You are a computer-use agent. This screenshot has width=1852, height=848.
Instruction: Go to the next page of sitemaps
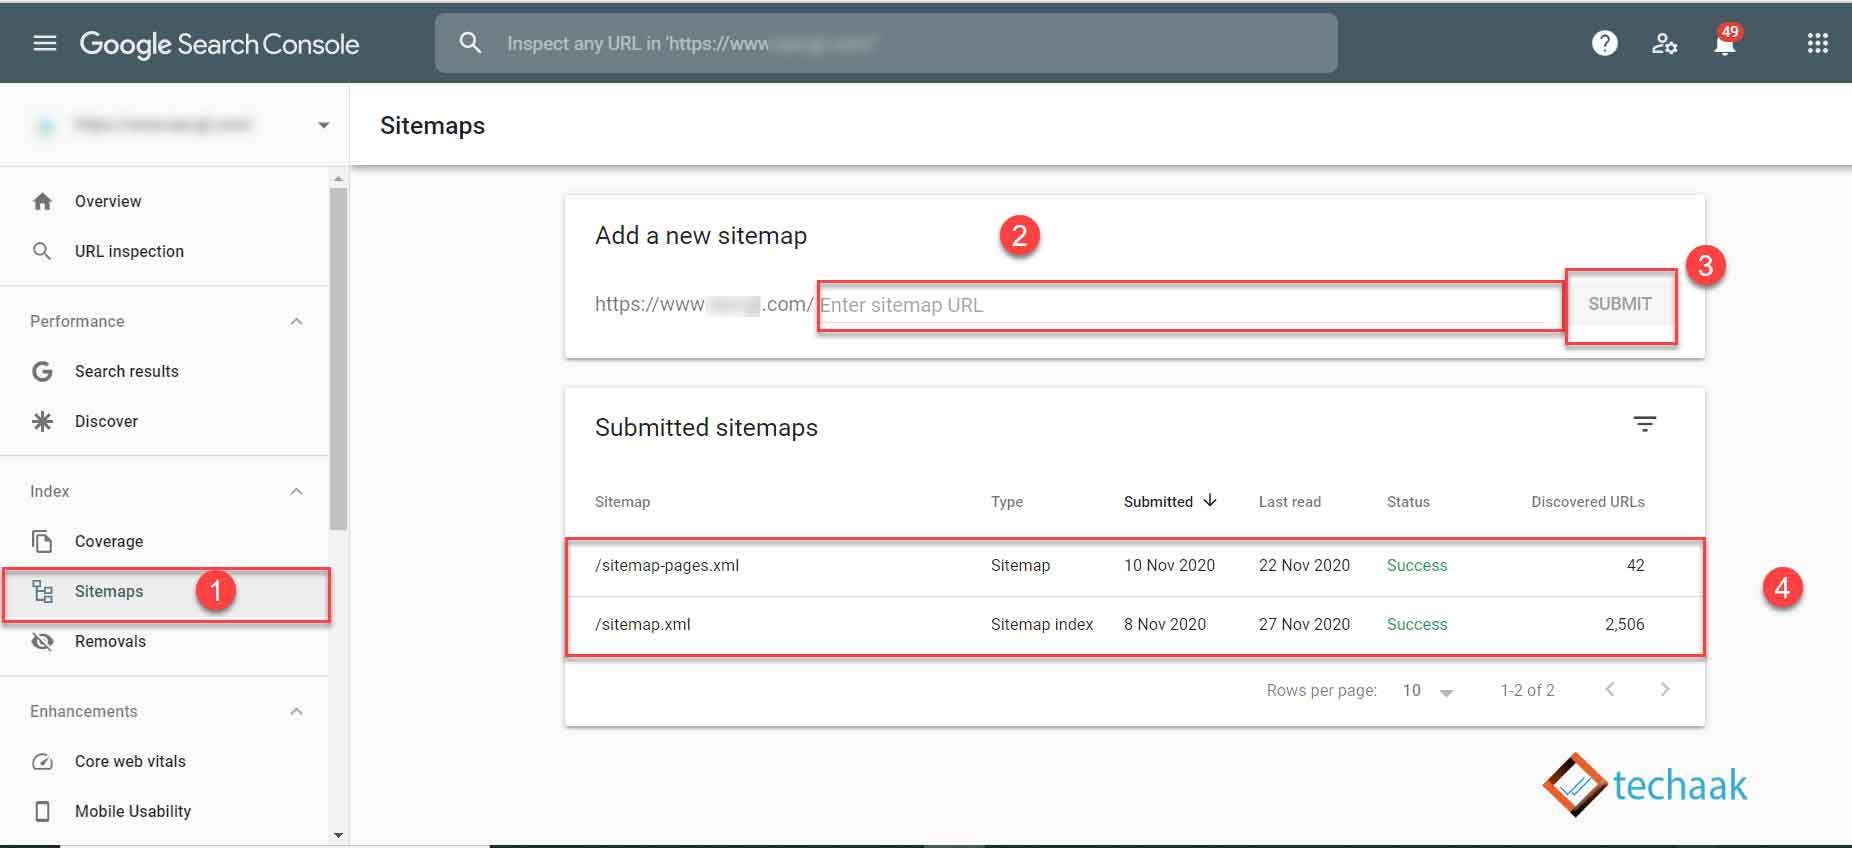click(x=1665, y=689)
